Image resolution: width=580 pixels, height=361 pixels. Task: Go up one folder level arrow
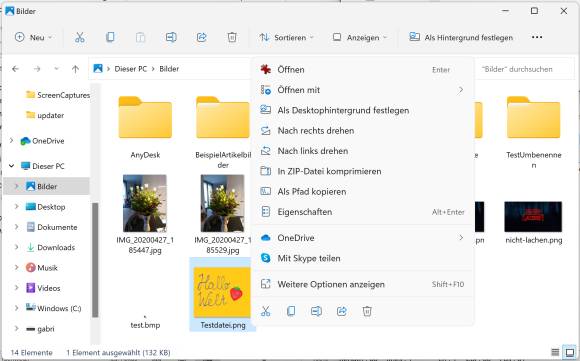pyautogui.click(x=75, y=69)
